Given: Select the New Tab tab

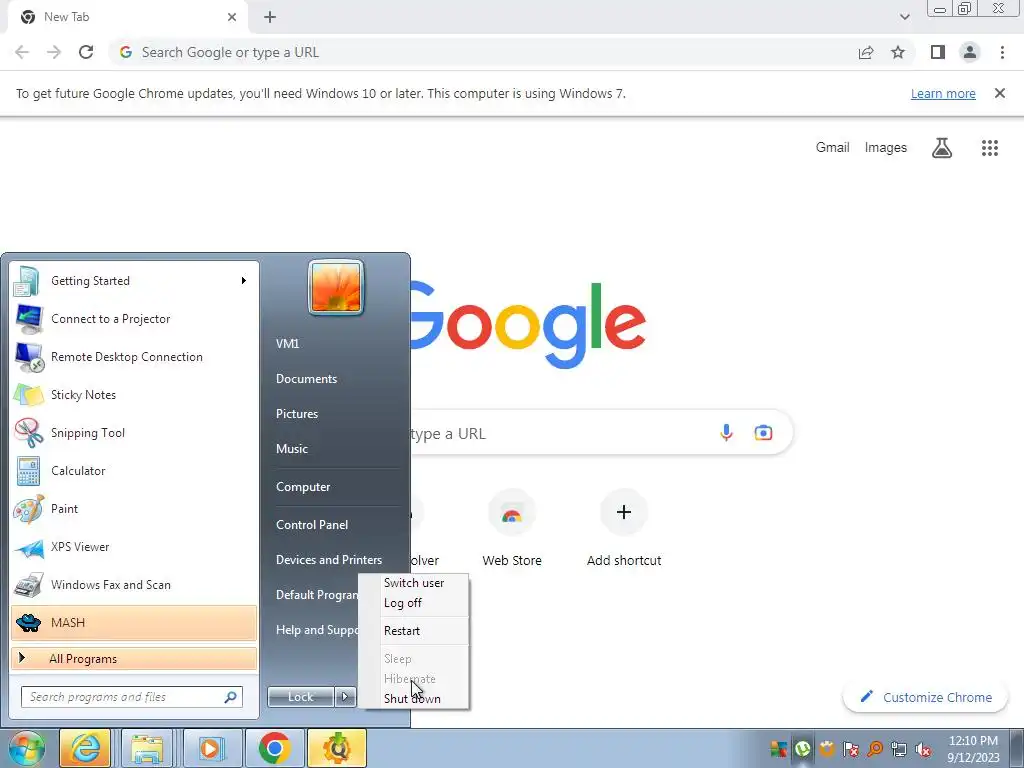Looking at the screenshot, I should click(127, 17).
